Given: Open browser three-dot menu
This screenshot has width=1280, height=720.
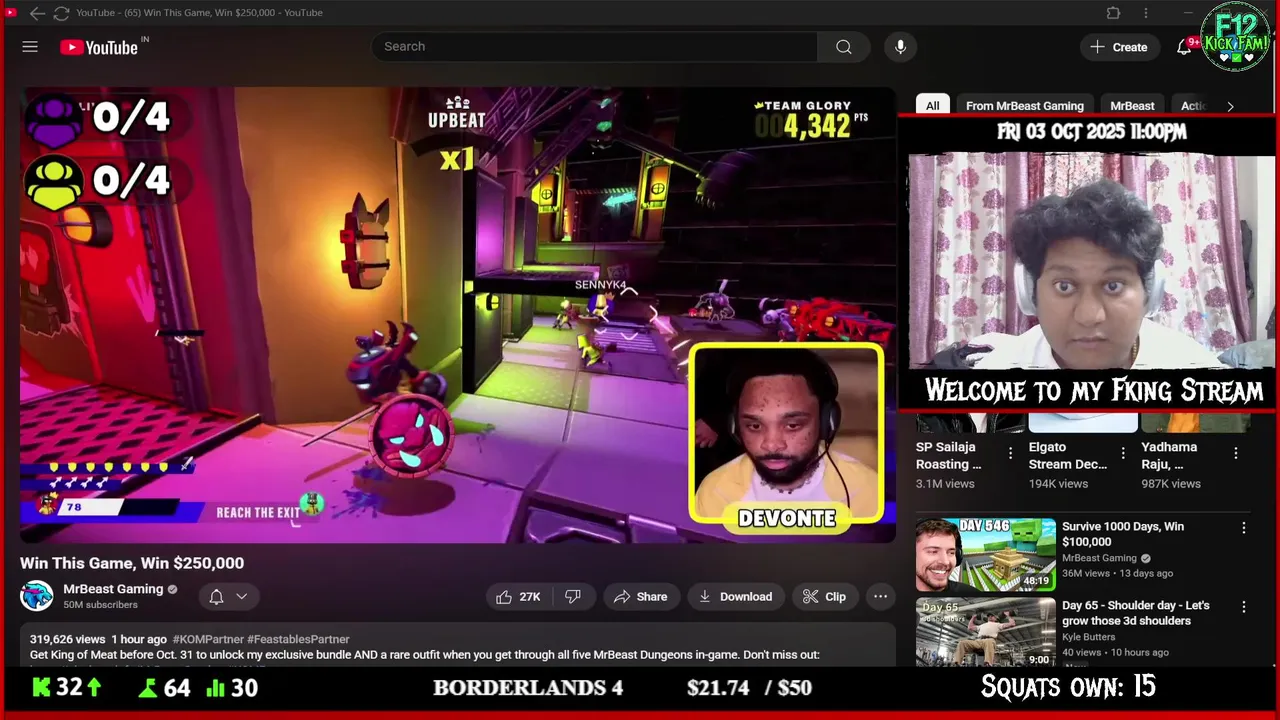Looking at the screenshot, I should [x=1146, y=13].
